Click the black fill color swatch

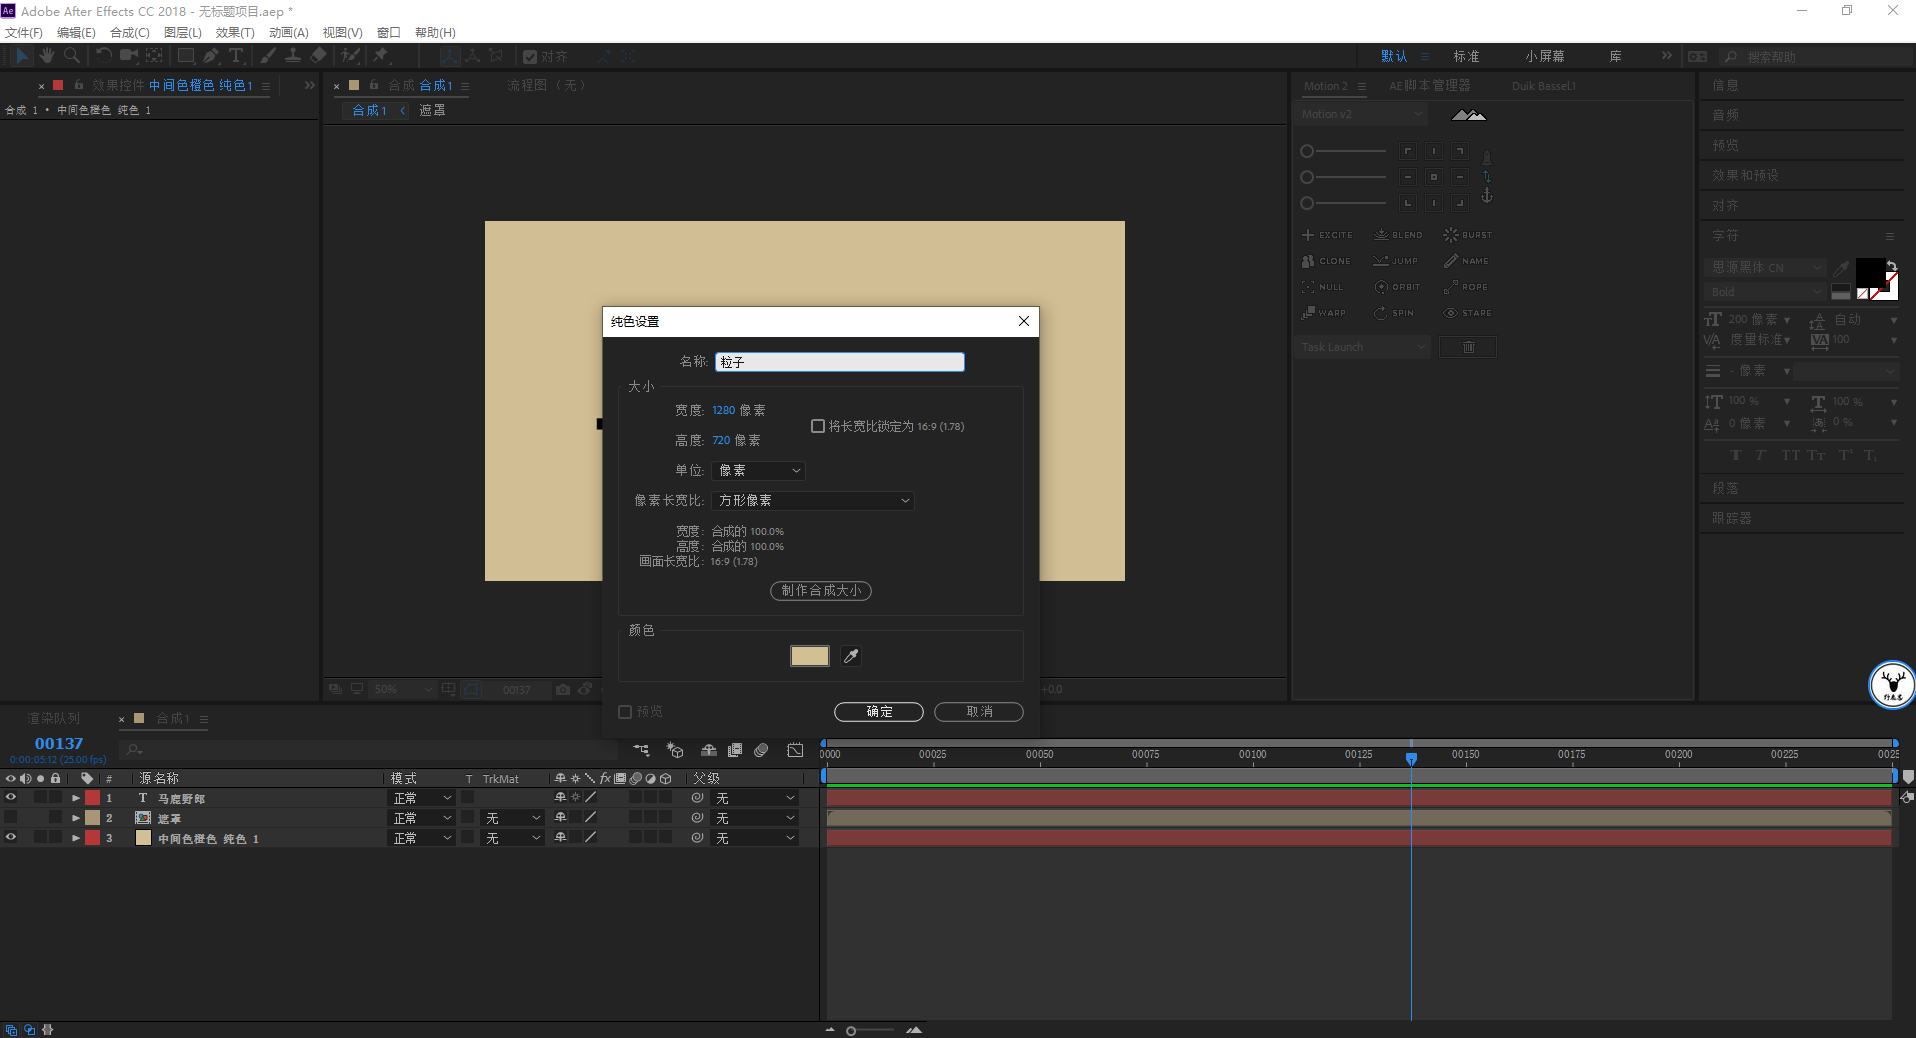point(1870,273)
